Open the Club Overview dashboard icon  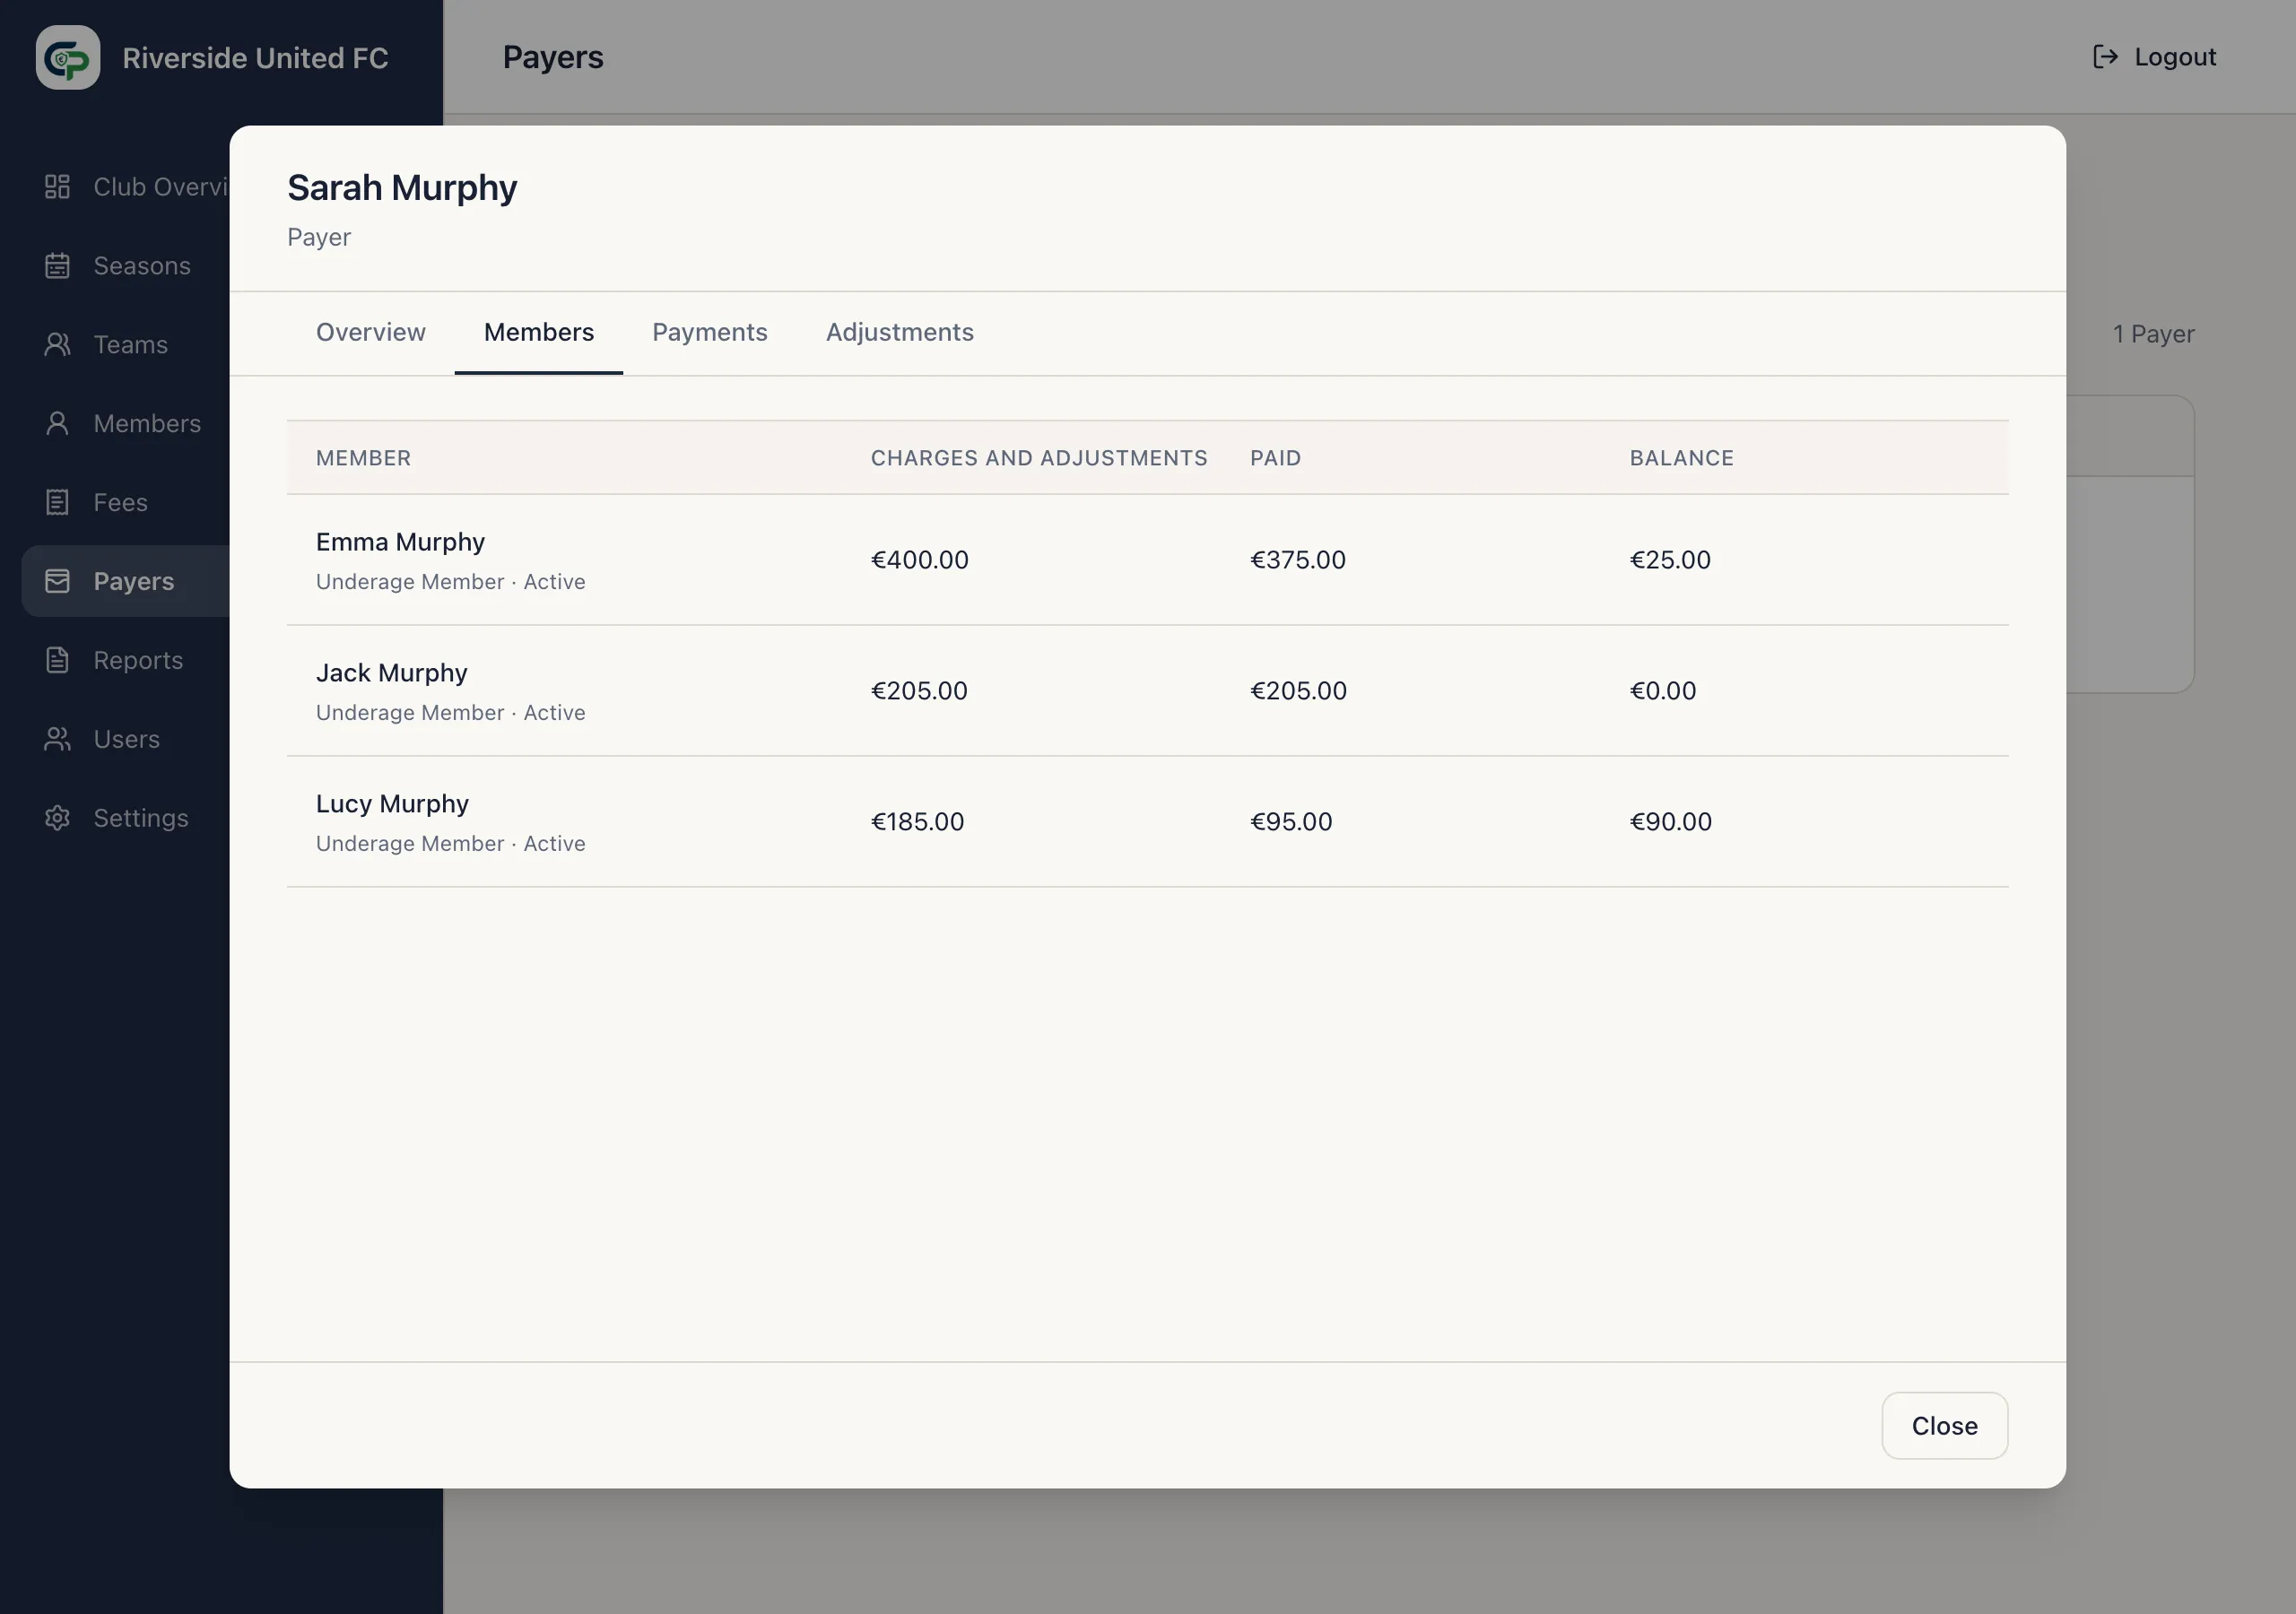[57, 187]
